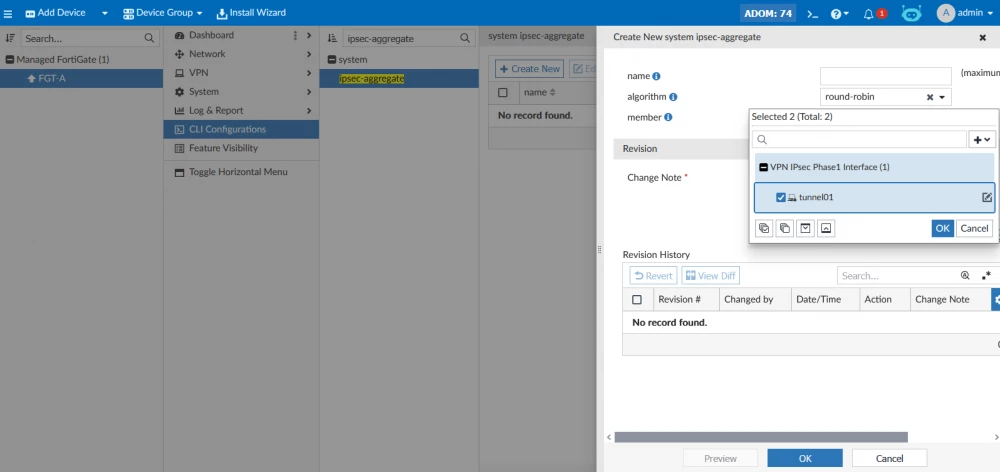
Task: Open revision history column settings gear
Action: pyautogui.click(x=996, y=299)
